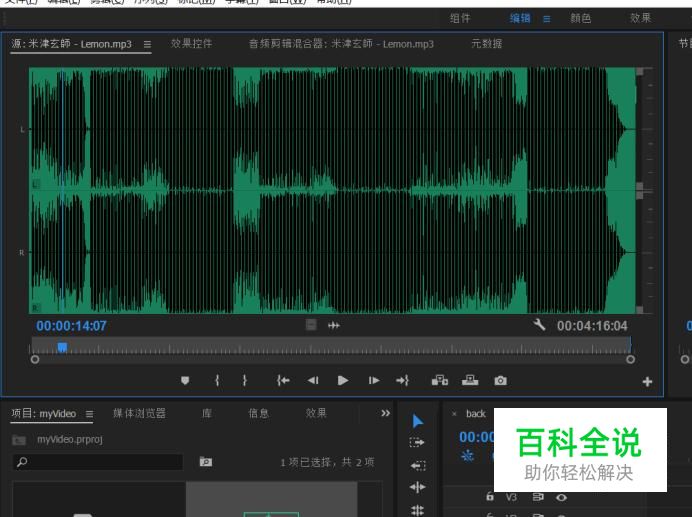Click the Export Frame camera icon

click(500, 380)
